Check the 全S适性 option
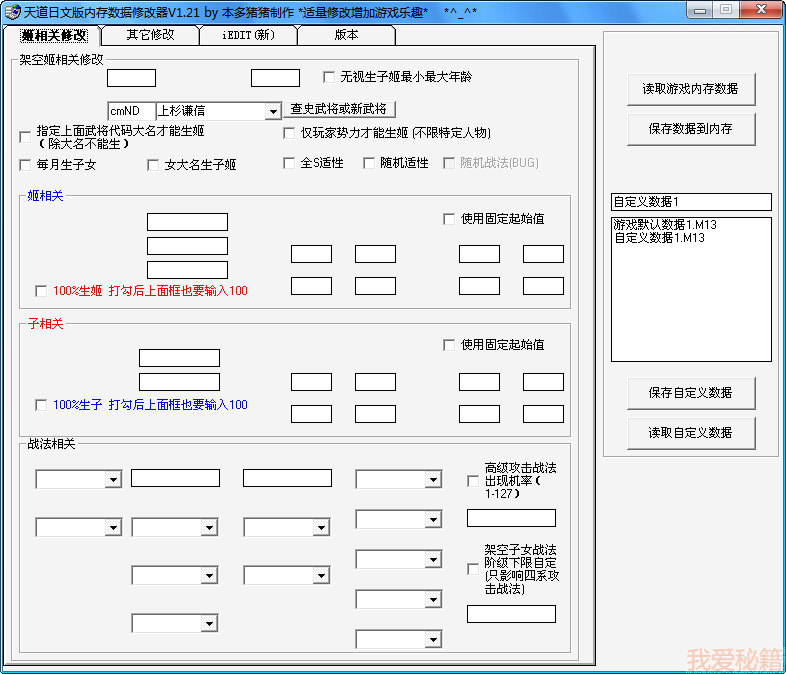The image size is (786, 674). 290,163
